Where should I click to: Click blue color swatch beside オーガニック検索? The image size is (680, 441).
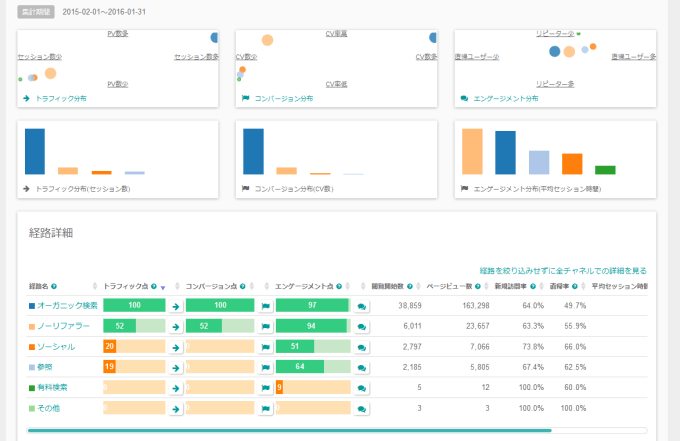[x=32, y=305]
